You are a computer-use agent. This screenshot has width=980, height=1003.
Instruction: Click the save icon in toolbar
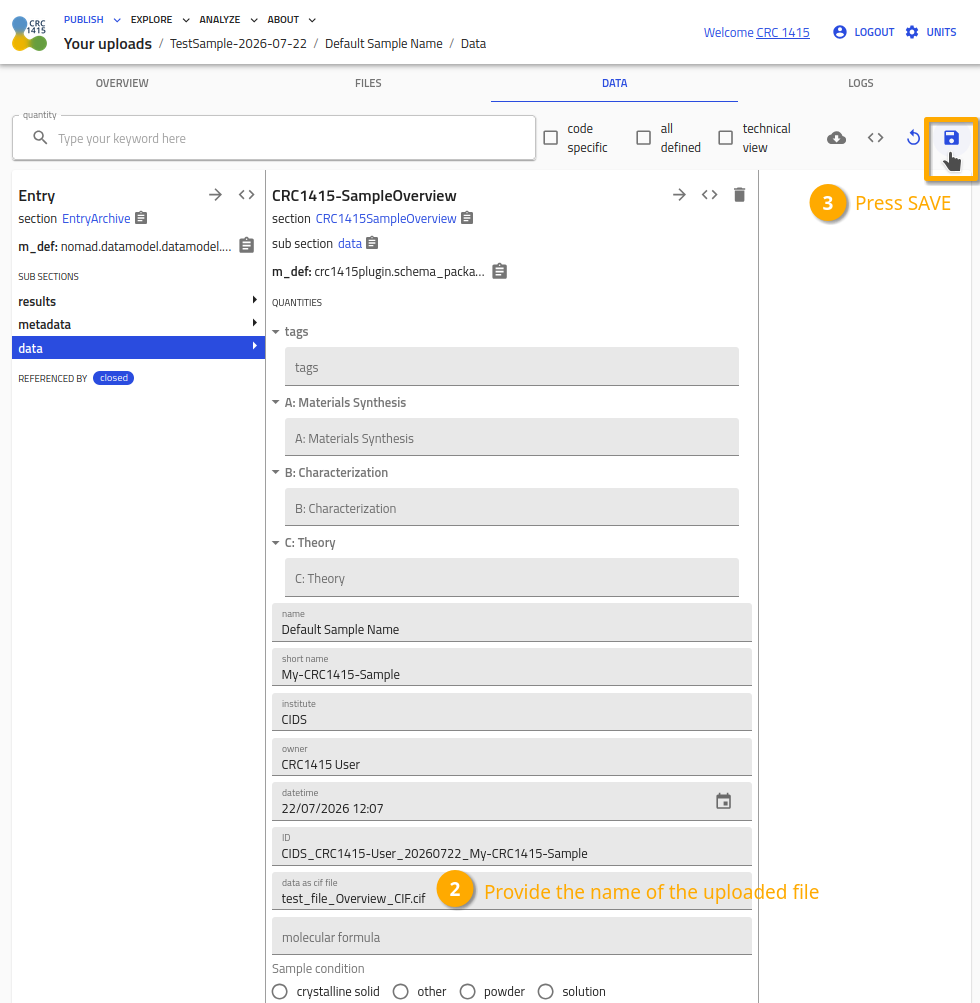(951, 138)
